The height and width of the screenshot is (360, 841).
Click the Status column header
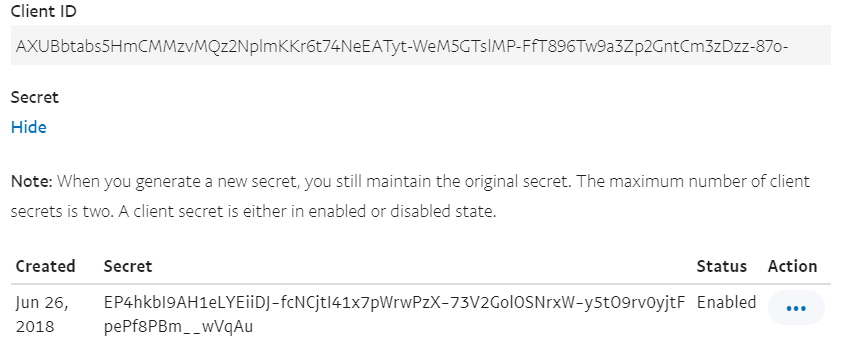click(x=721, y=266)
